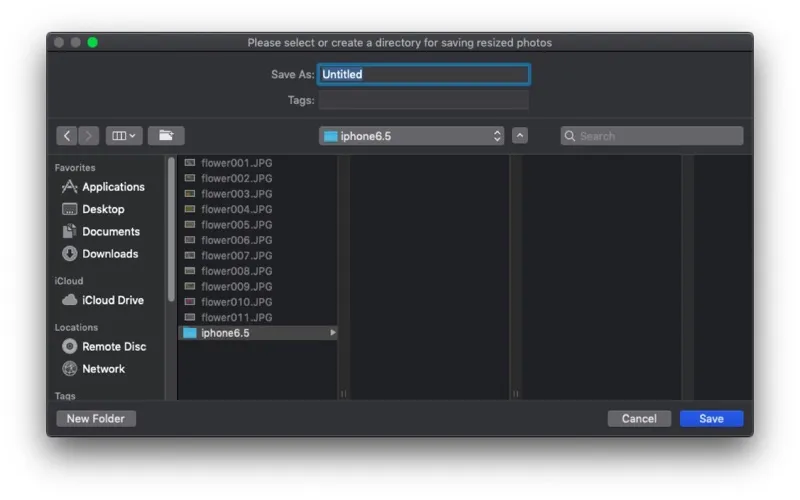Expand iphone6.5 folder using its arrow
Viewport: 800px width, 500px height.
[333, 333]
